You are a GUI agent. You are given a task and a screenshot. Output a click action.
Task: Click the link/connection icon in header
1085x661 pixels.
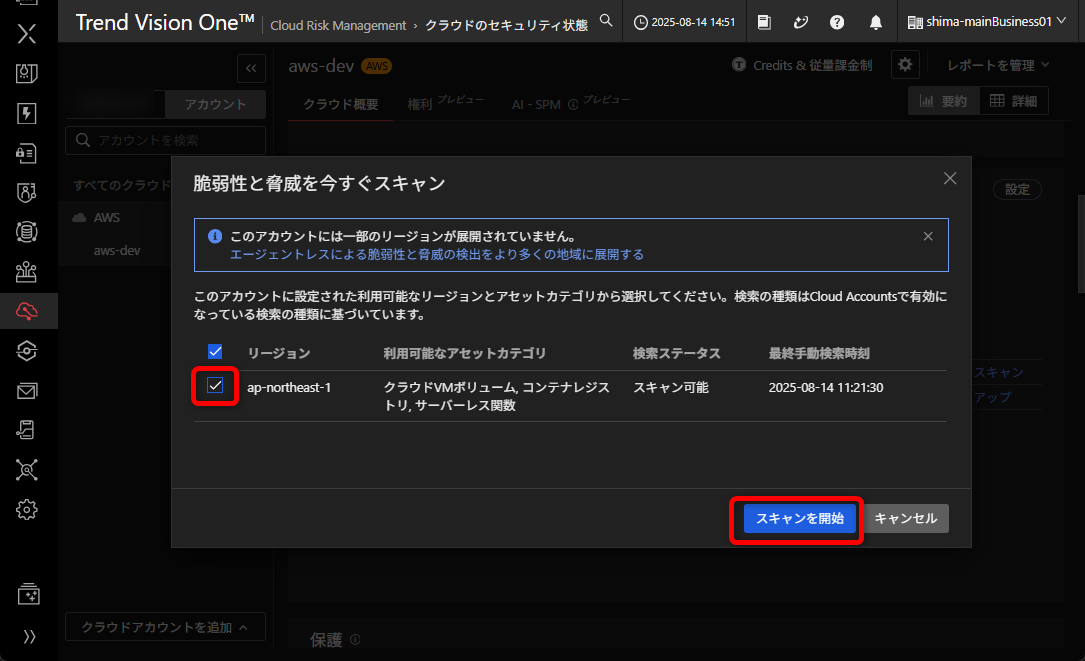(x=801, y=22)
